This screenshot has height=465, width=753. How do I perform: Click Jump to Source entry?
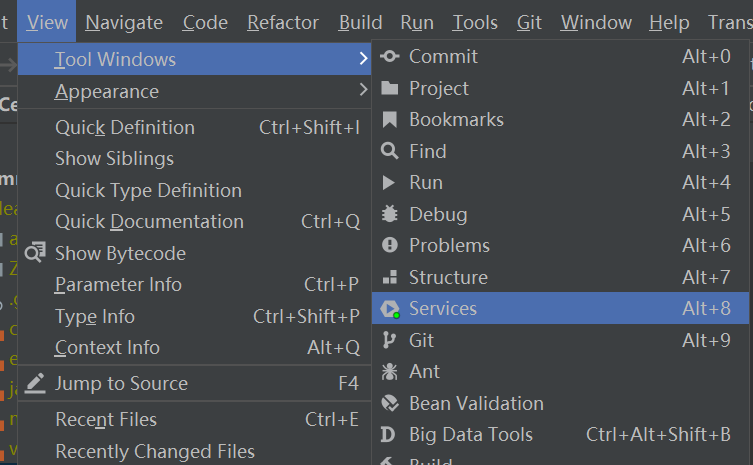click(121, 384)
